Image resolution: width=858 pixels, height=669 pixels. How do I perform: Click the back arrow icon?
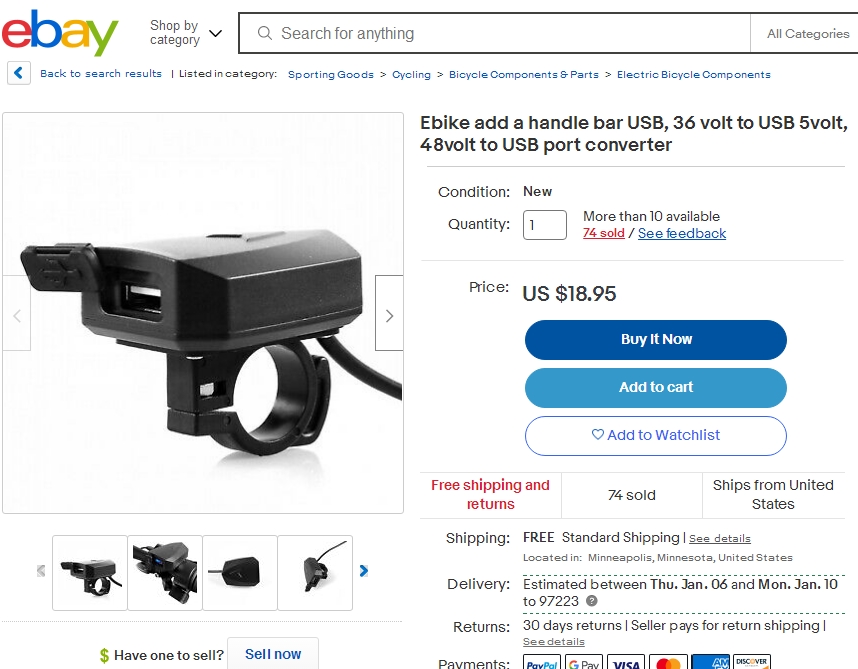(x=19, y=73)
